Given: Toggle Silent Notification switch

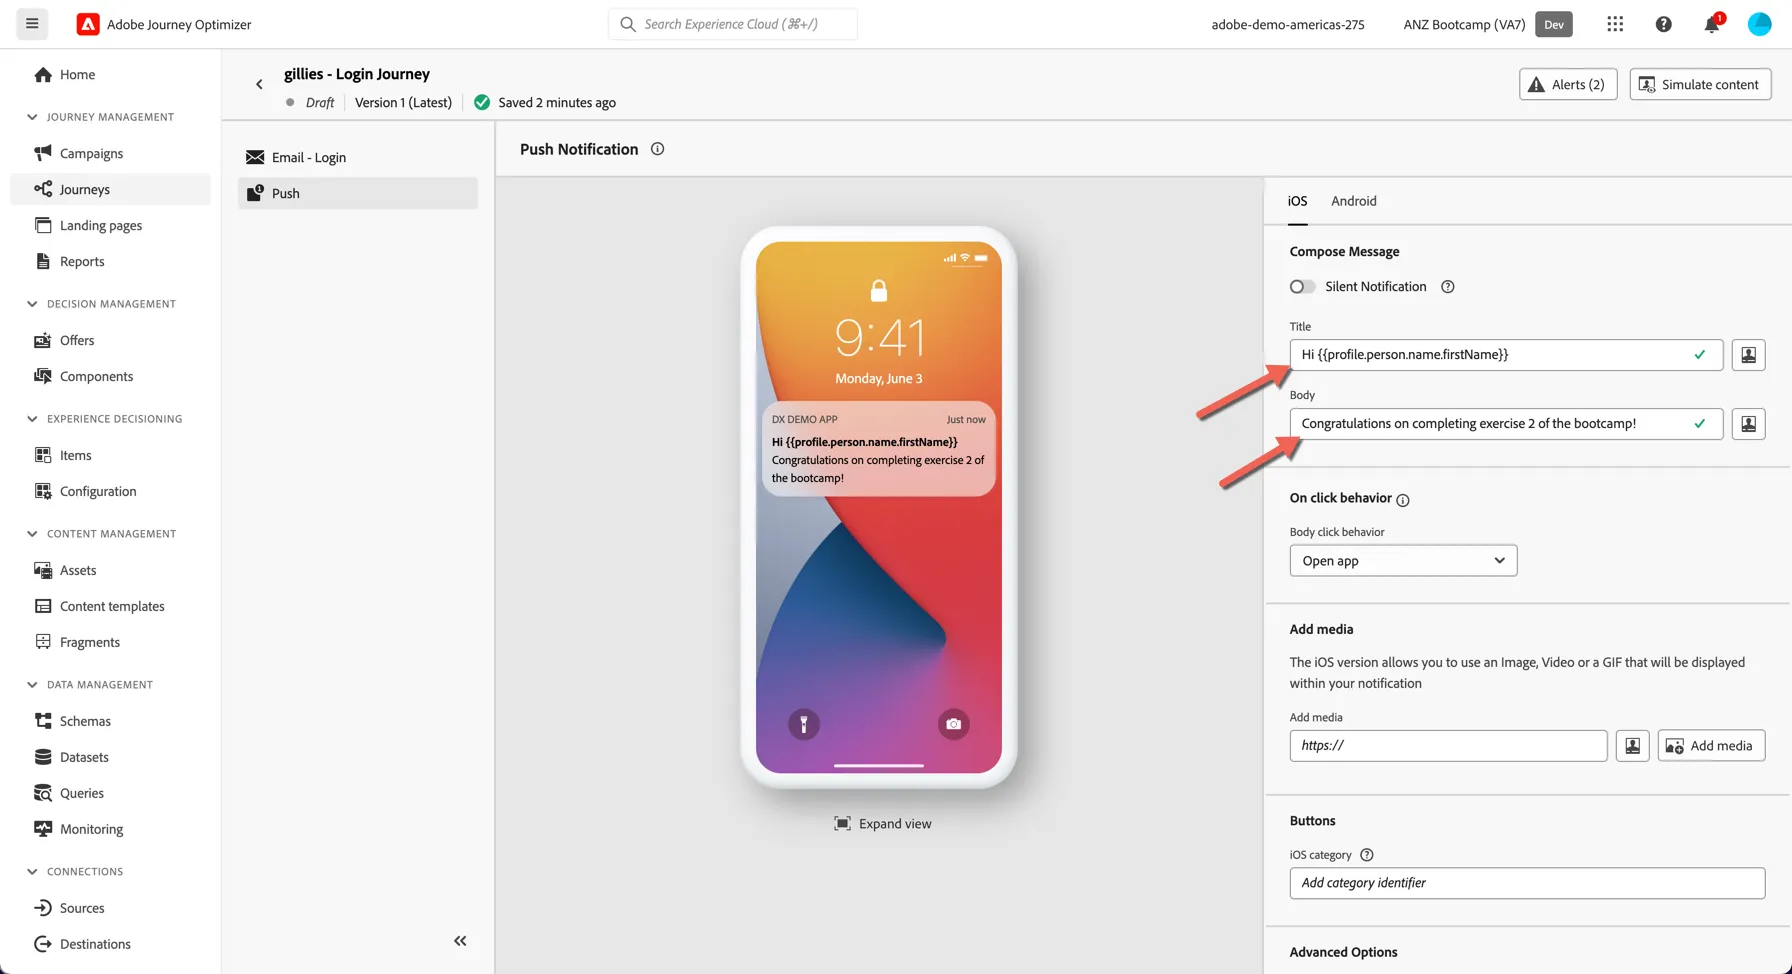Looking at the screenshot, I should click(1302, 287).
